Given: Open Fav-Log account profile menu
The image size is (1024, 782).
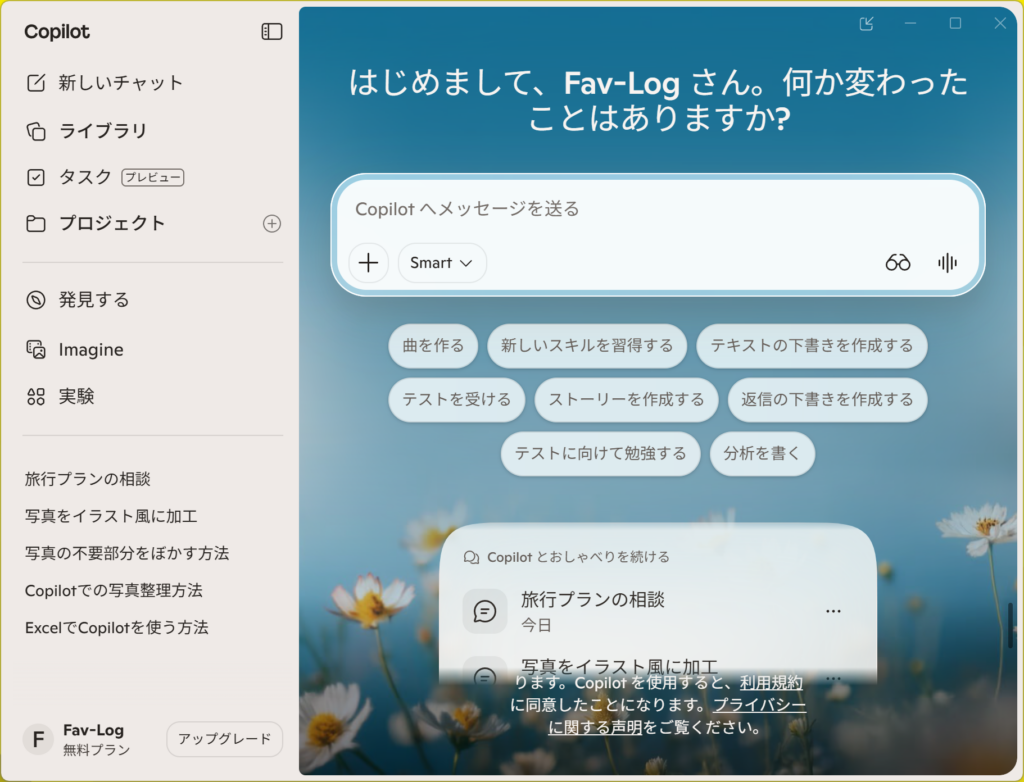Looking at the screenshot, I should click(x=77, y=739).
